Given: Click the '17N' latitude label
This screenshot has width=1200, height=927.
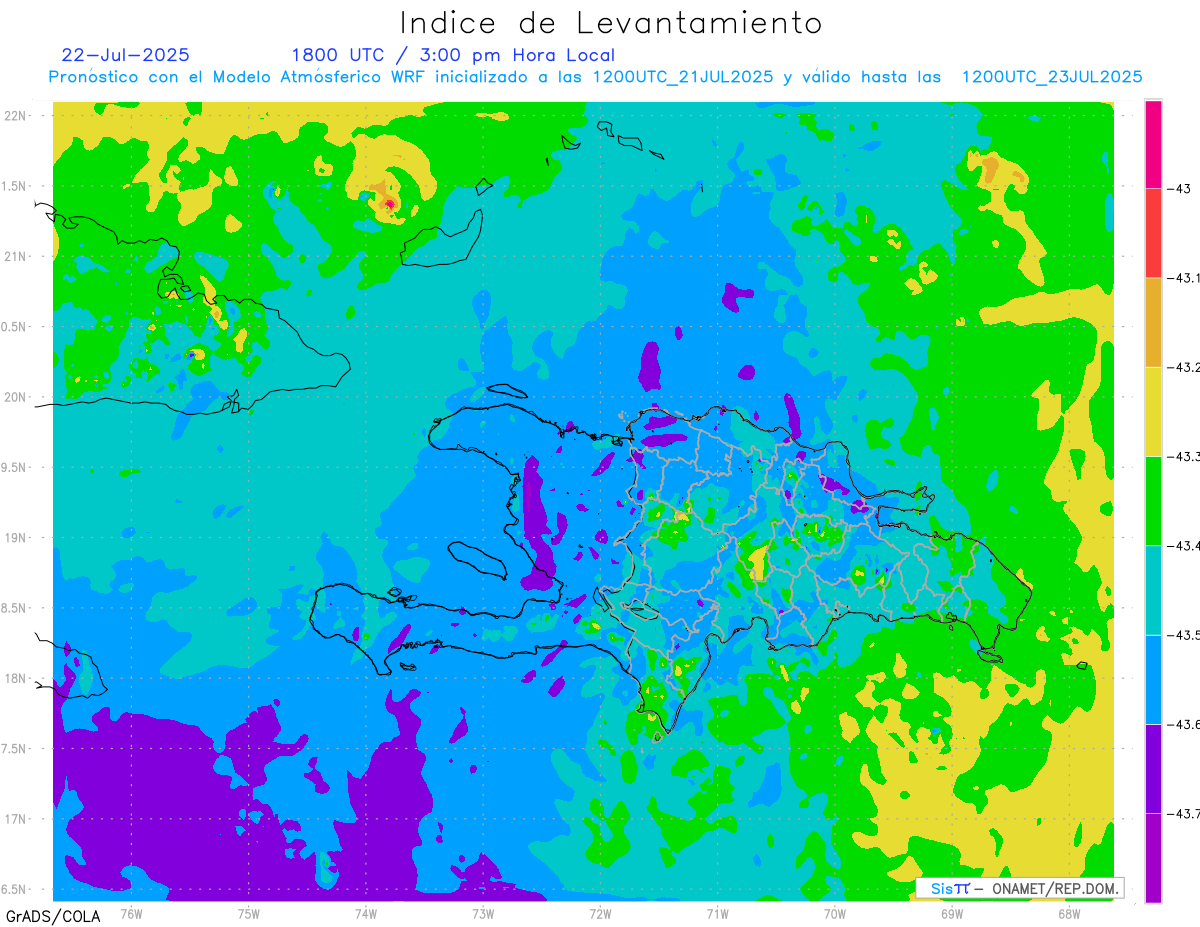Looking at the screenshot, I should [15, 819].
